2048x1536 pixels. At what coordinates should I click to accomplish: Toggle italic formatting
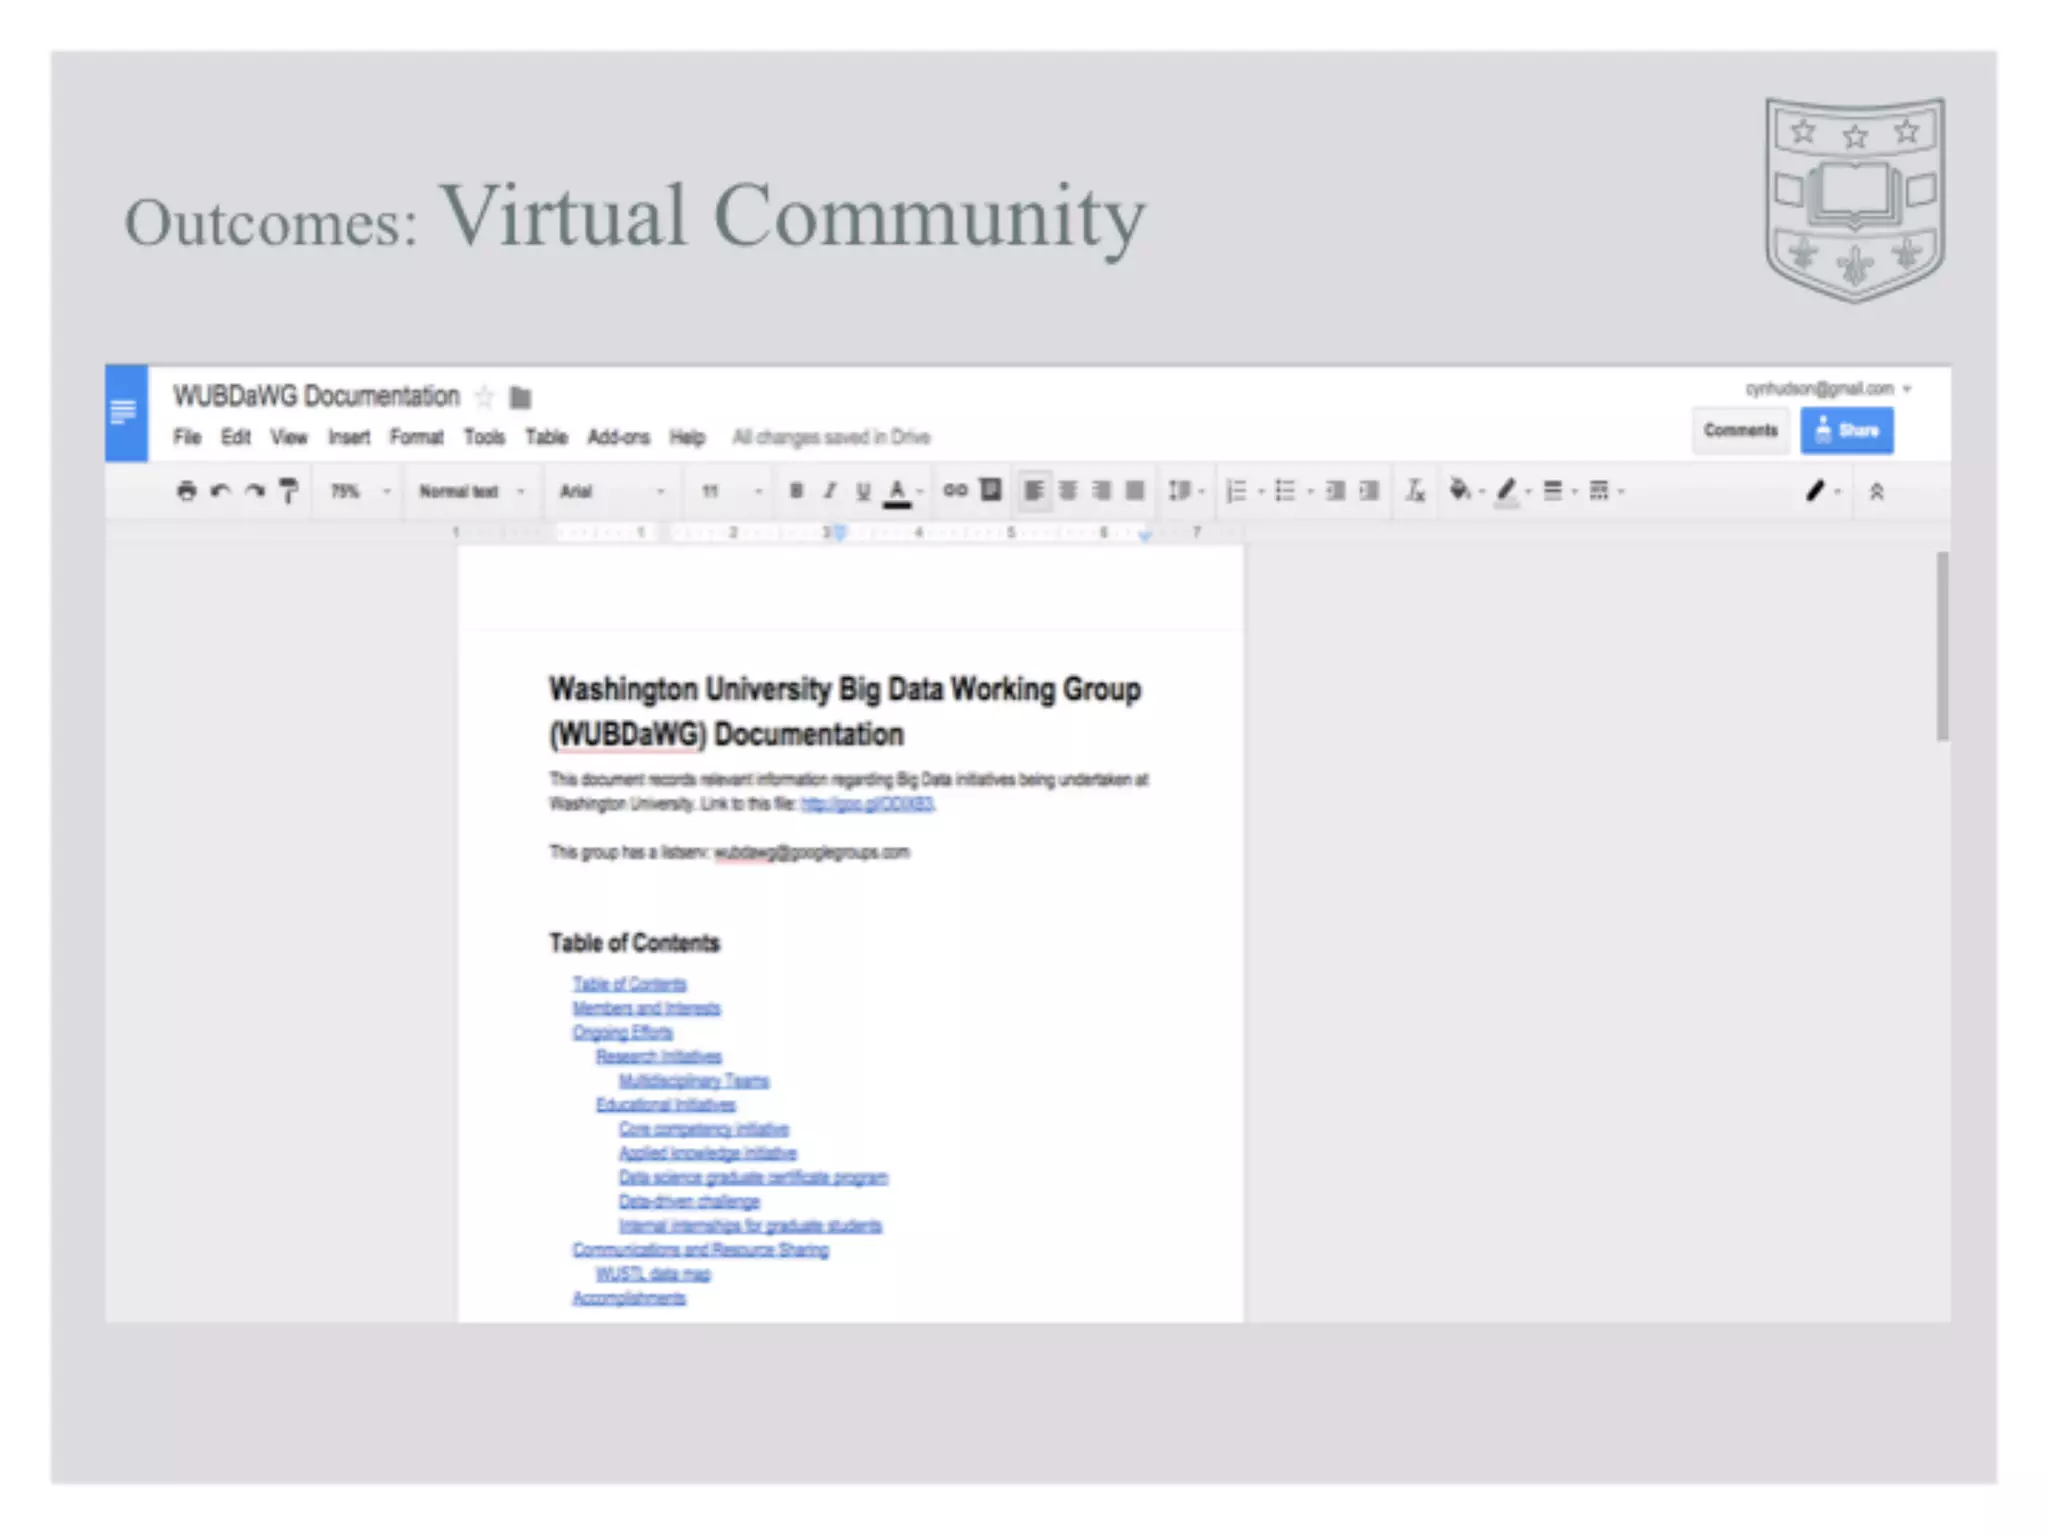[829, 490]
